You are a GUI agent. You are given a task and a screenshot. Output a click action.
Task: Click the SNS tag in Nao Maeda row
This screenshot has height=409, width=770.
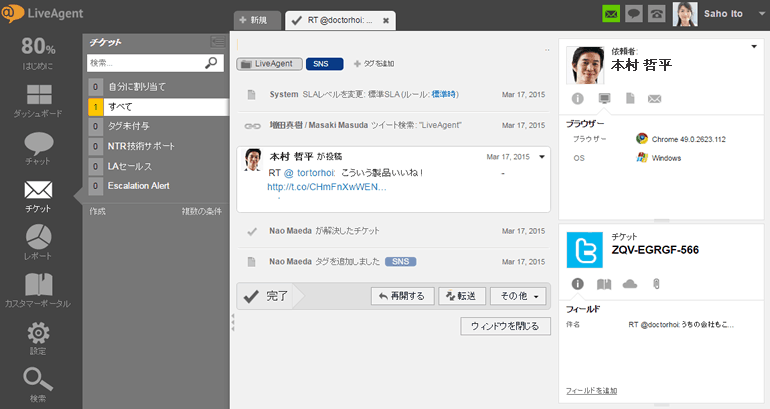(400, 262)
